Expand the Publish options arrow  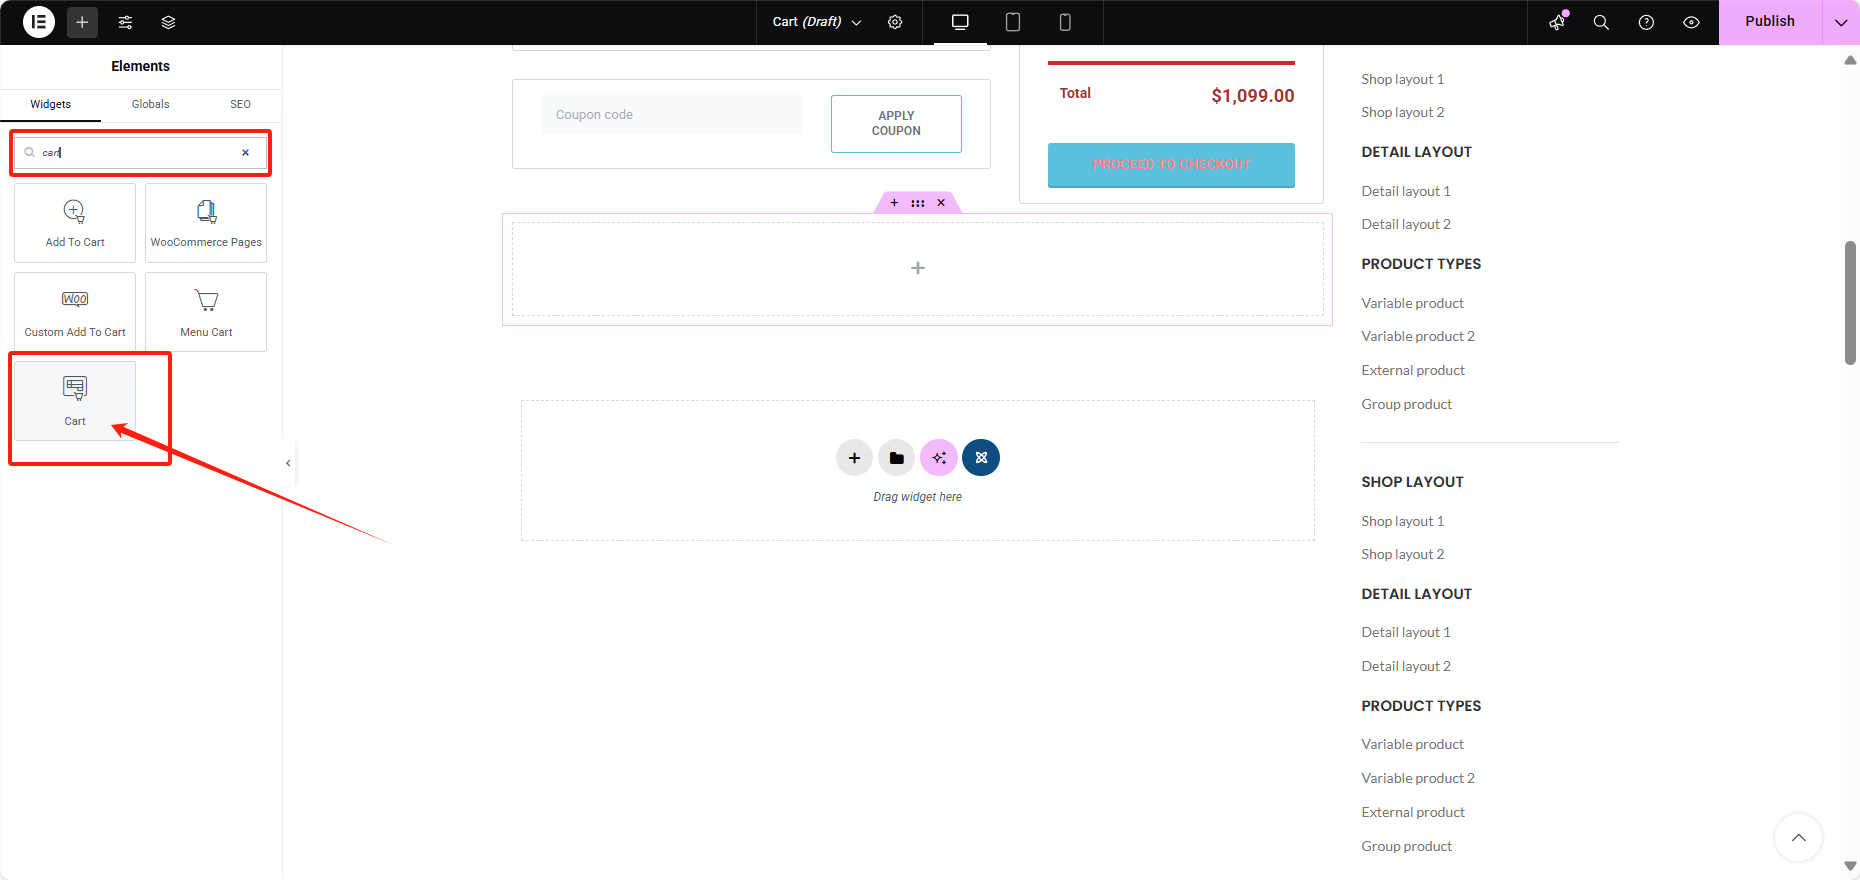tap(1840, 22)
